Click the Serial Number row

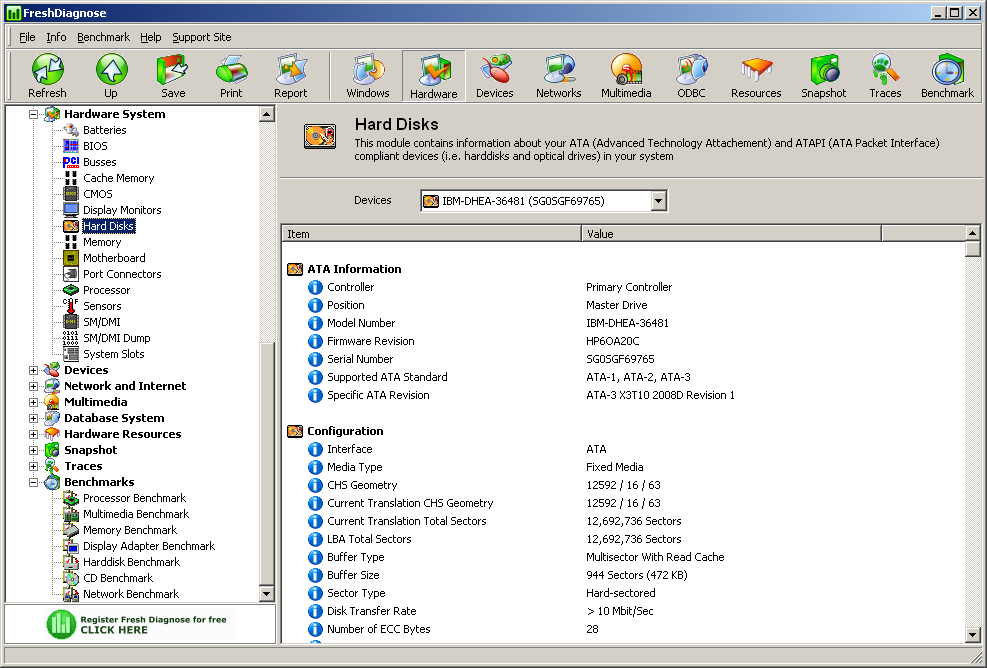(x=623, y=359)
